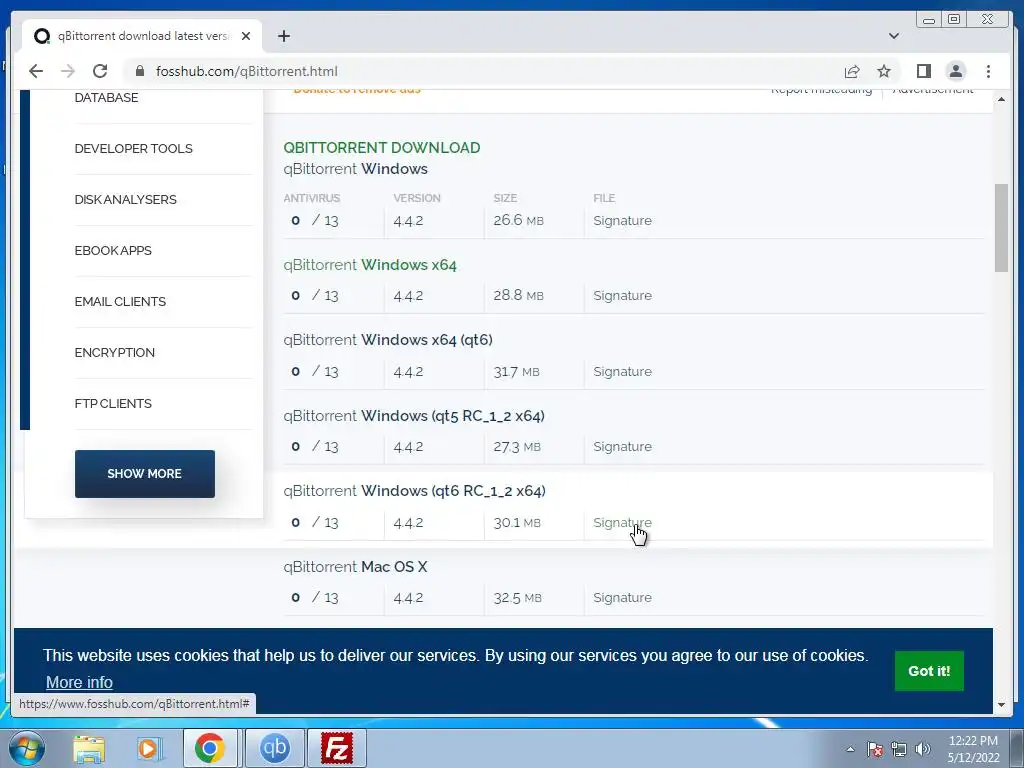Bookmark this page with the star icon
This screenshot has width=1024, height=768.
click(884, 71)
